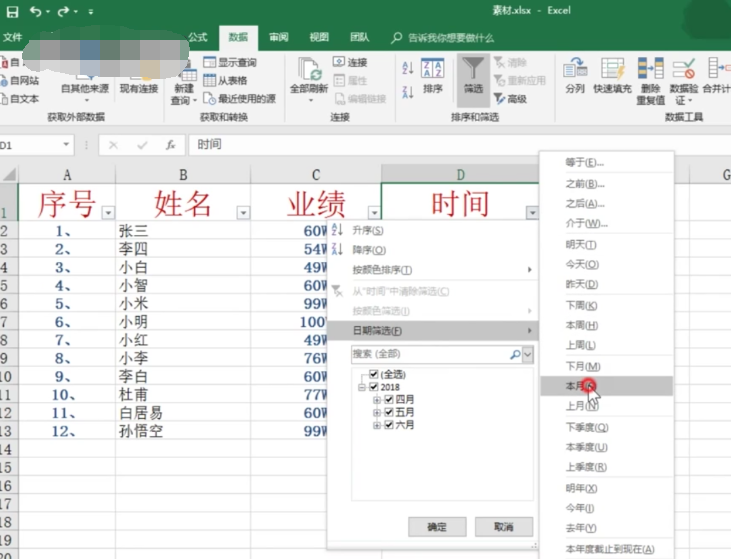The image size is (731, 559).
Task: Click the 排序 (Sort) icon in ribbon
Action: 432,70
